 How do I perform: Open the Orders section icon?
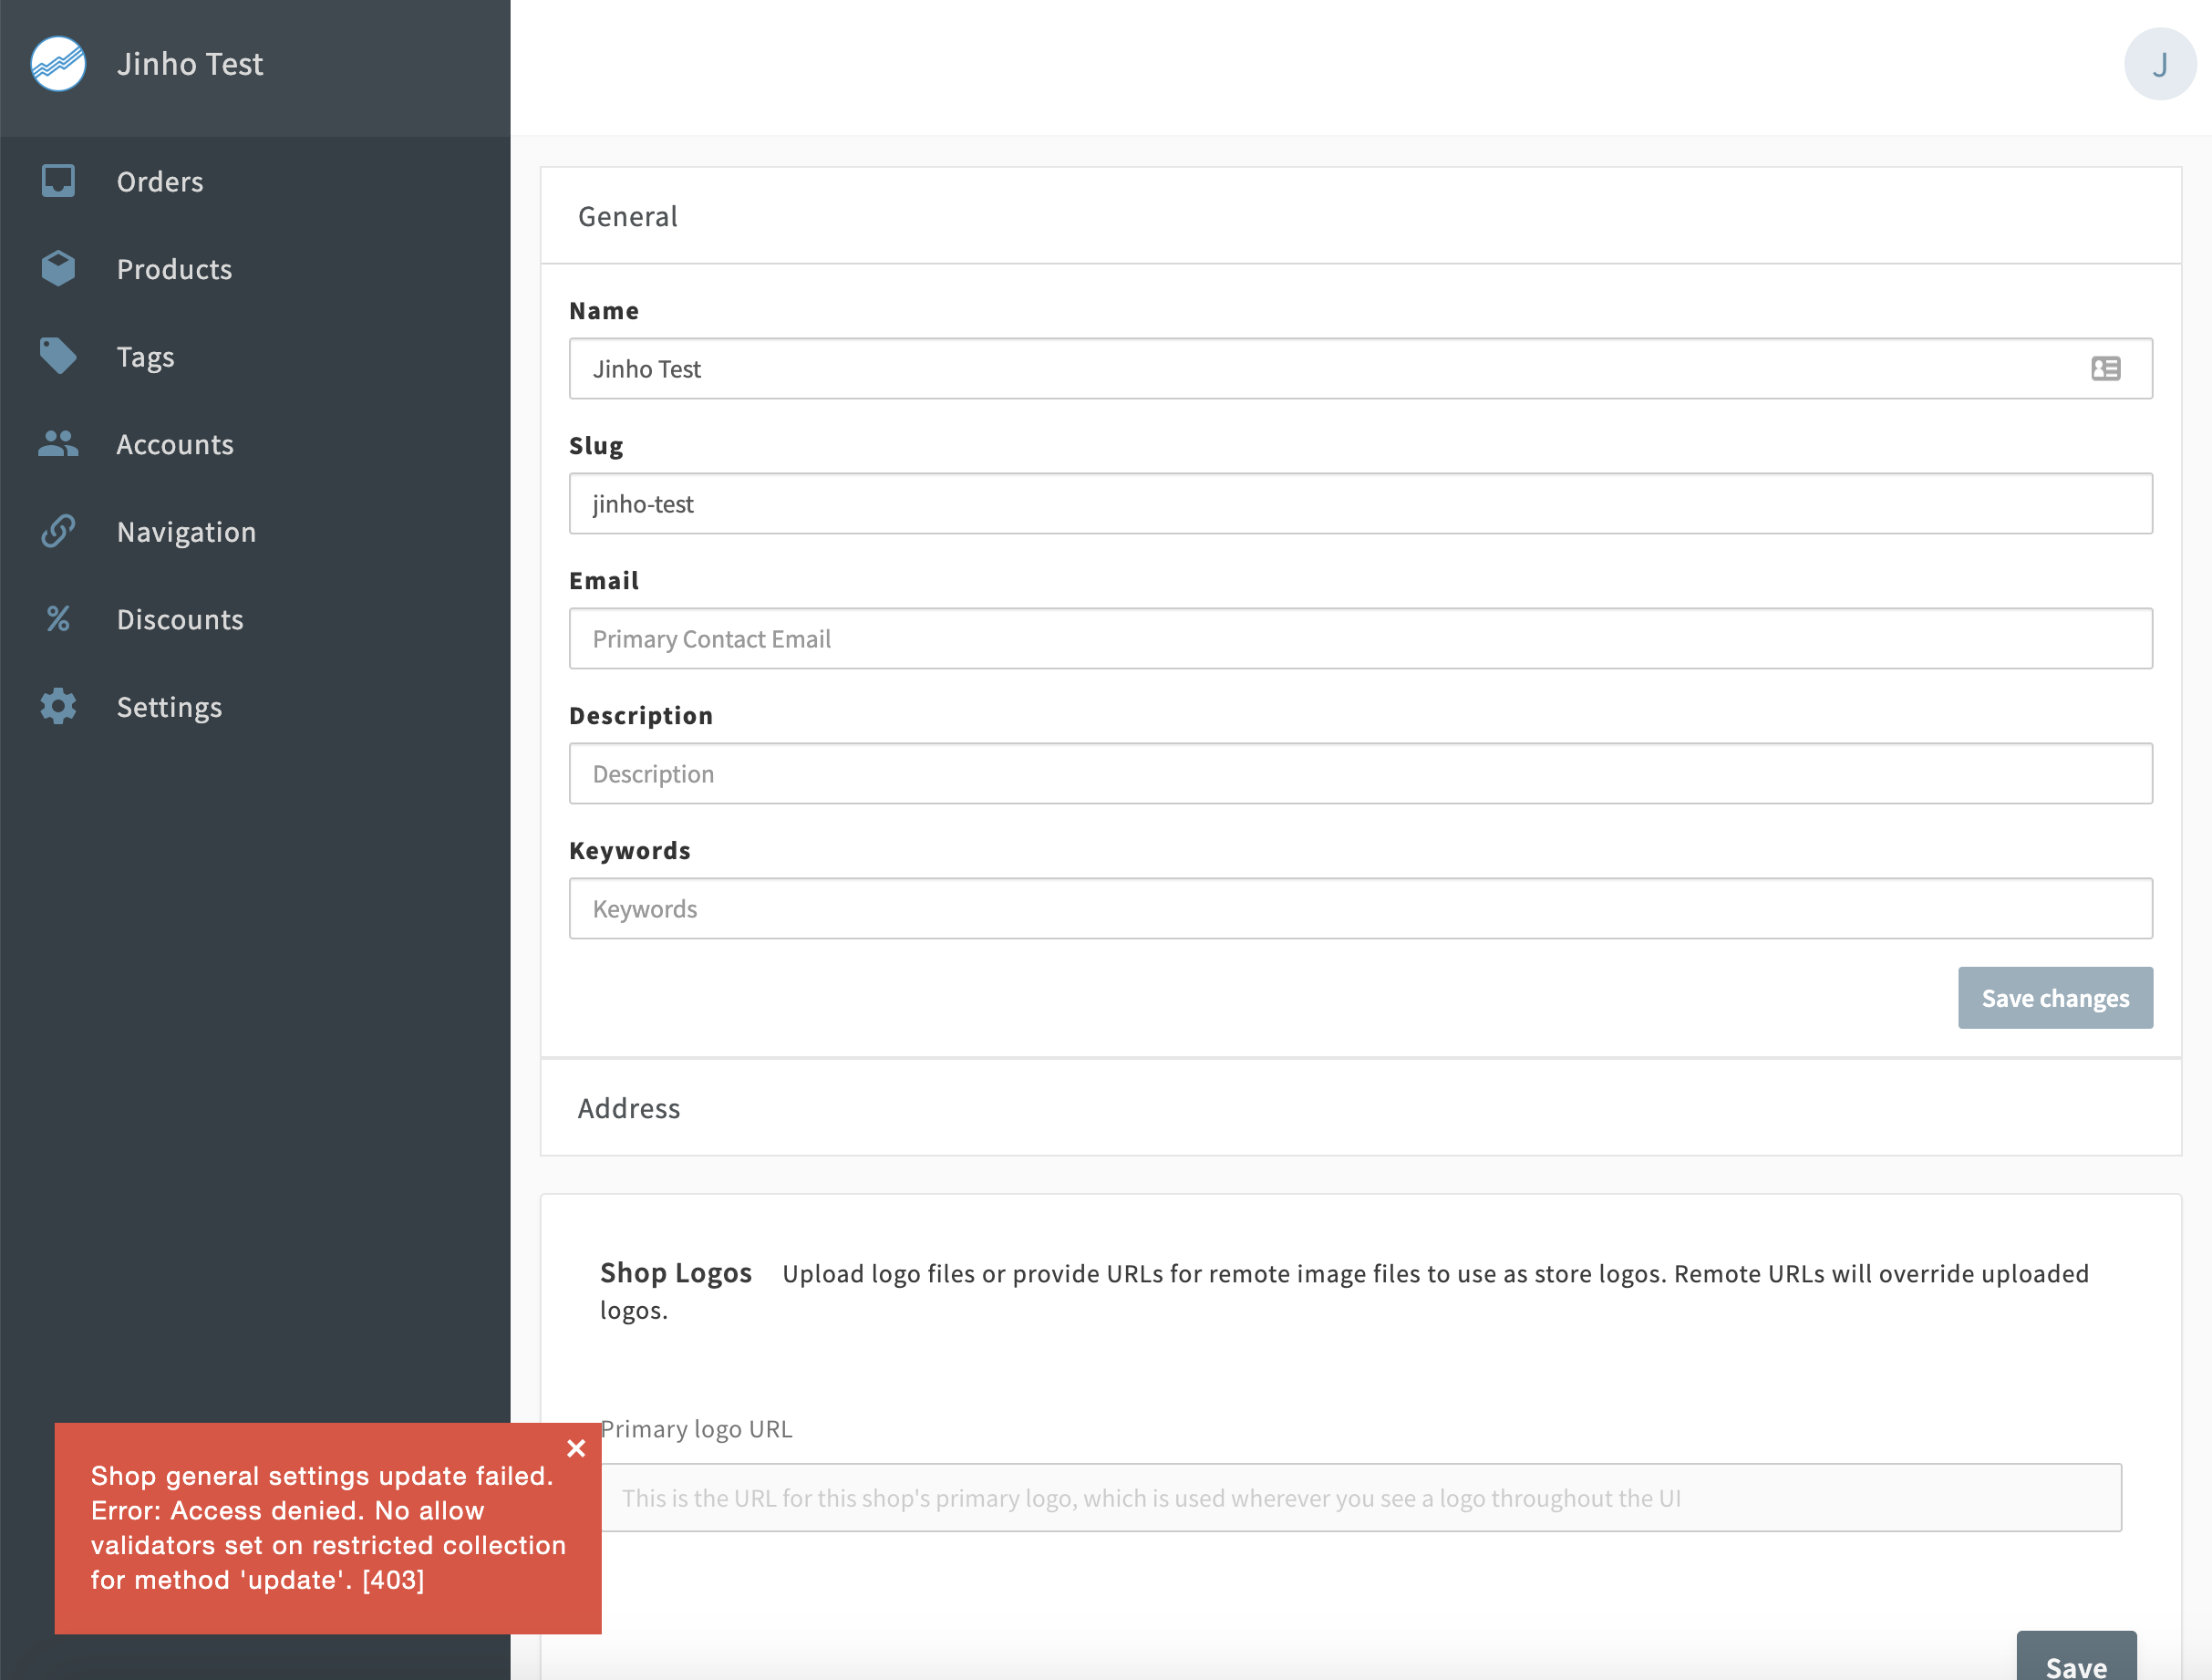[x=57, y=181]
